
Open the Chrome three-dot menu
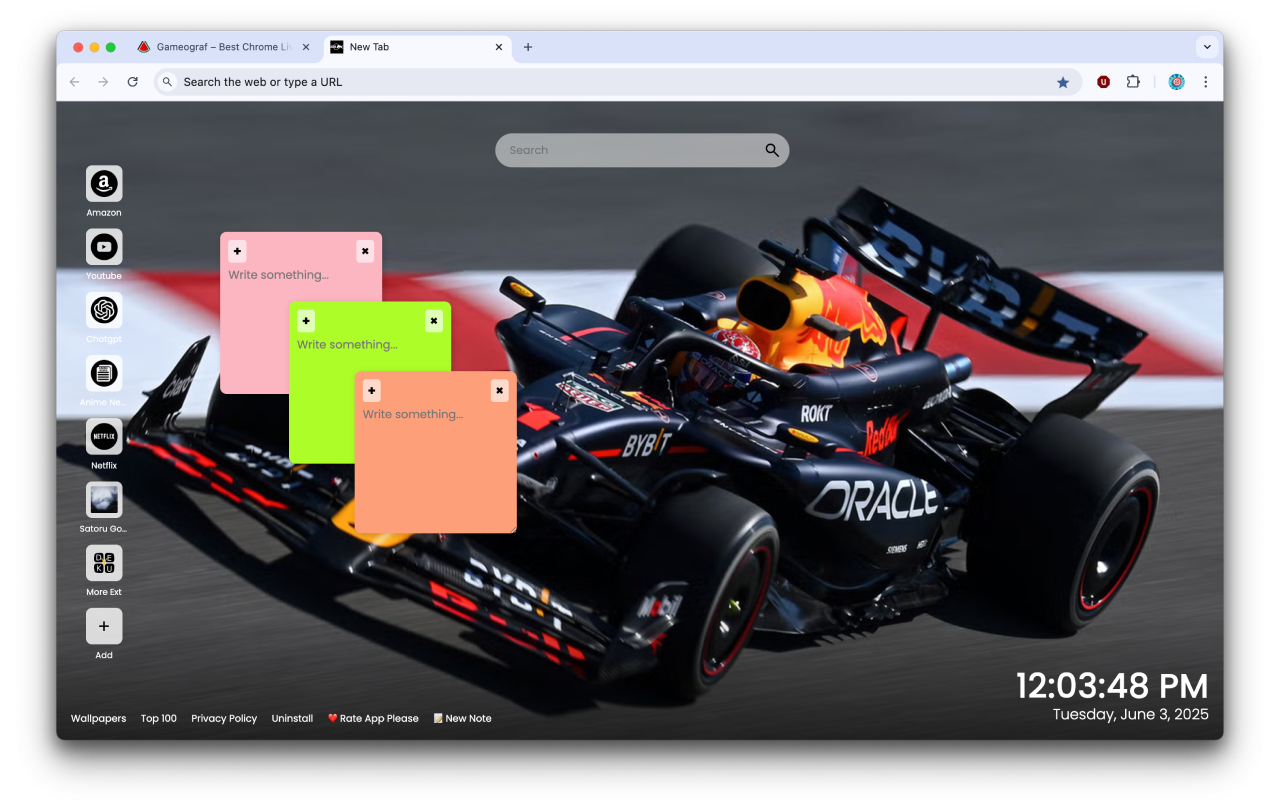point(1205,81)
